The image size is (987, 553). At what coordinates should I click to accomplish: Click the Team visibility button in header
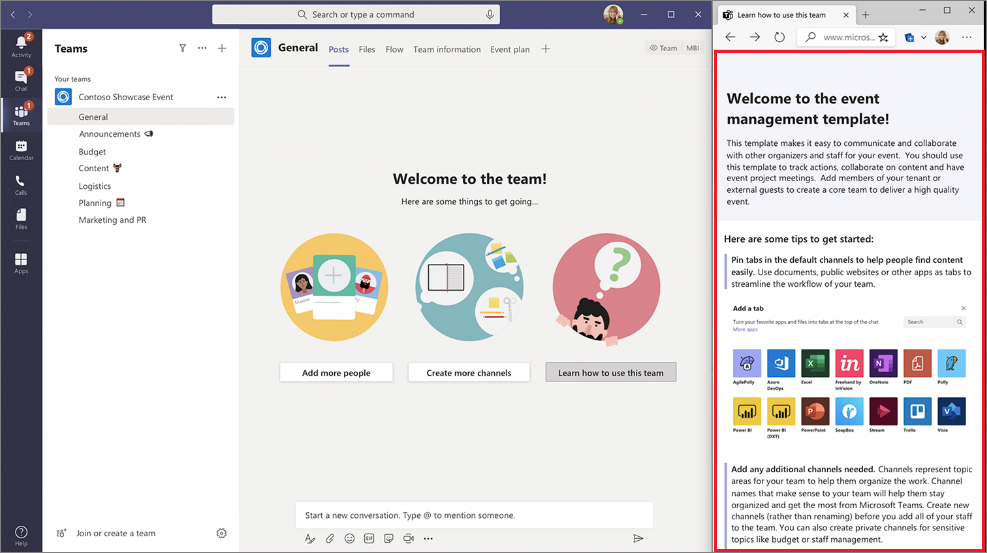[x=664, y=48]
